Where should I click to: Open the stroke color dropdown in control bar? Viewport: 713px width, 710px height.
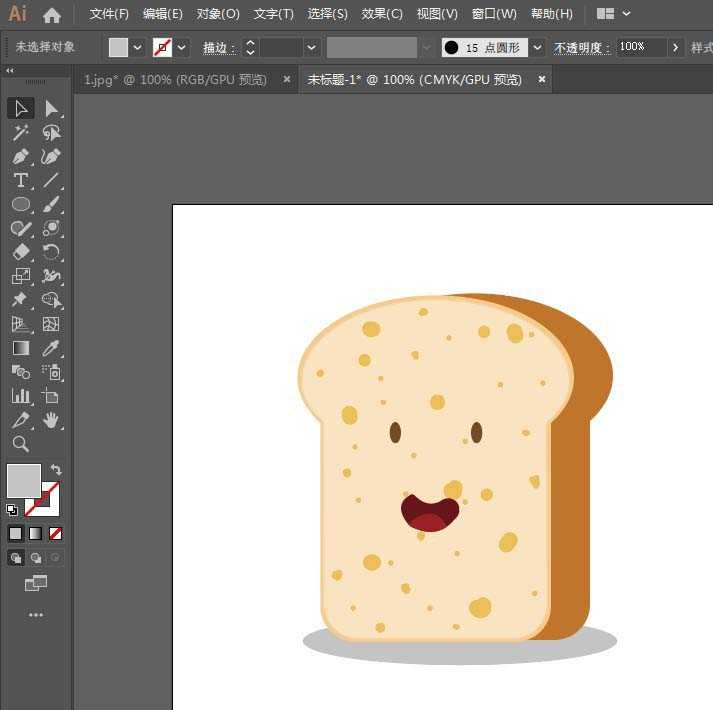(x=182, y=48)
